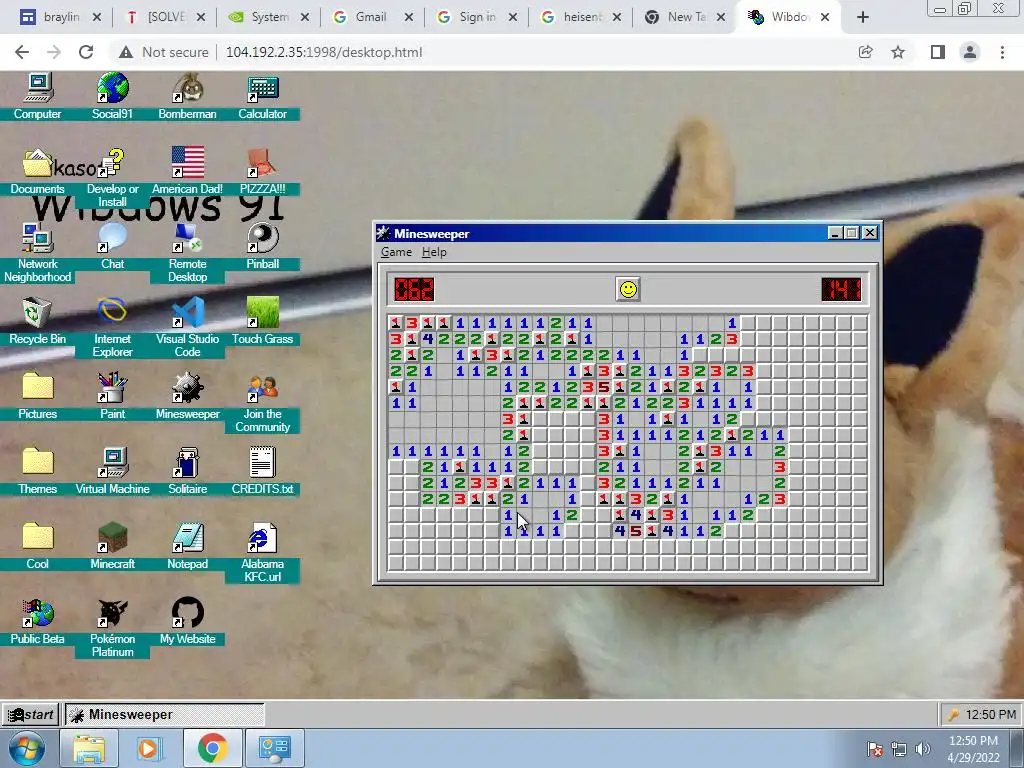Image resolution: width=1024 pixels, height=768 pixels.
Task: Open the Help menu in Minesweeper
Action: click(434, 252)
